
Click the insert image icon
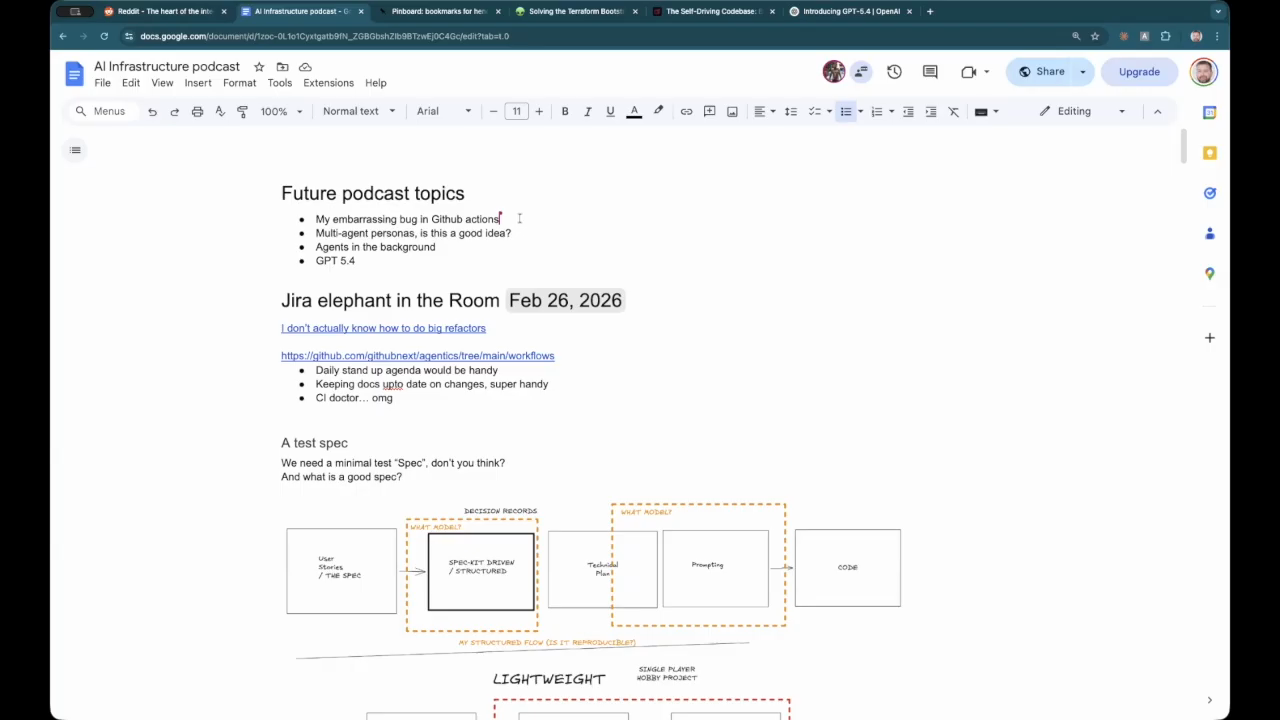click(x=732, y=111)
